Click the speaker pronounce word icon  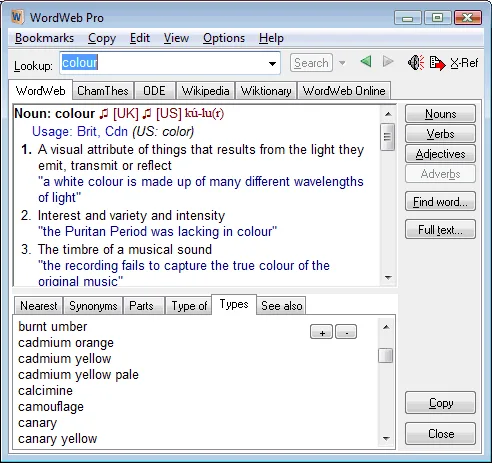(416, 62)
